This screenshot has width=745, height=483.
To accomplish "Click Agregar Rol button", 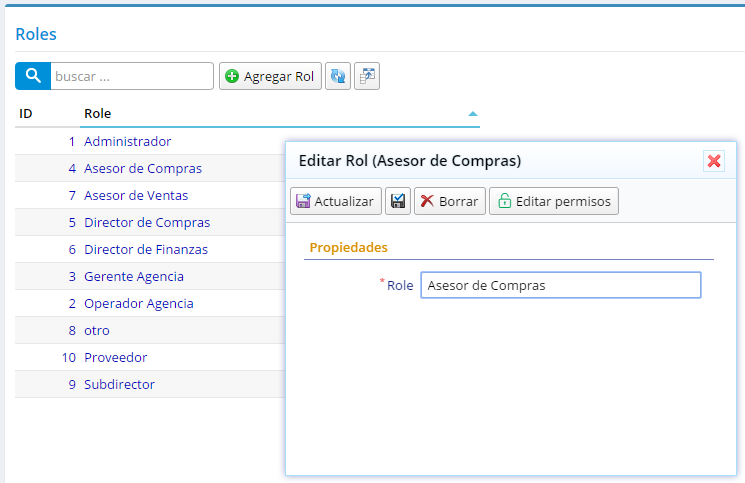I will click(270, 76).
